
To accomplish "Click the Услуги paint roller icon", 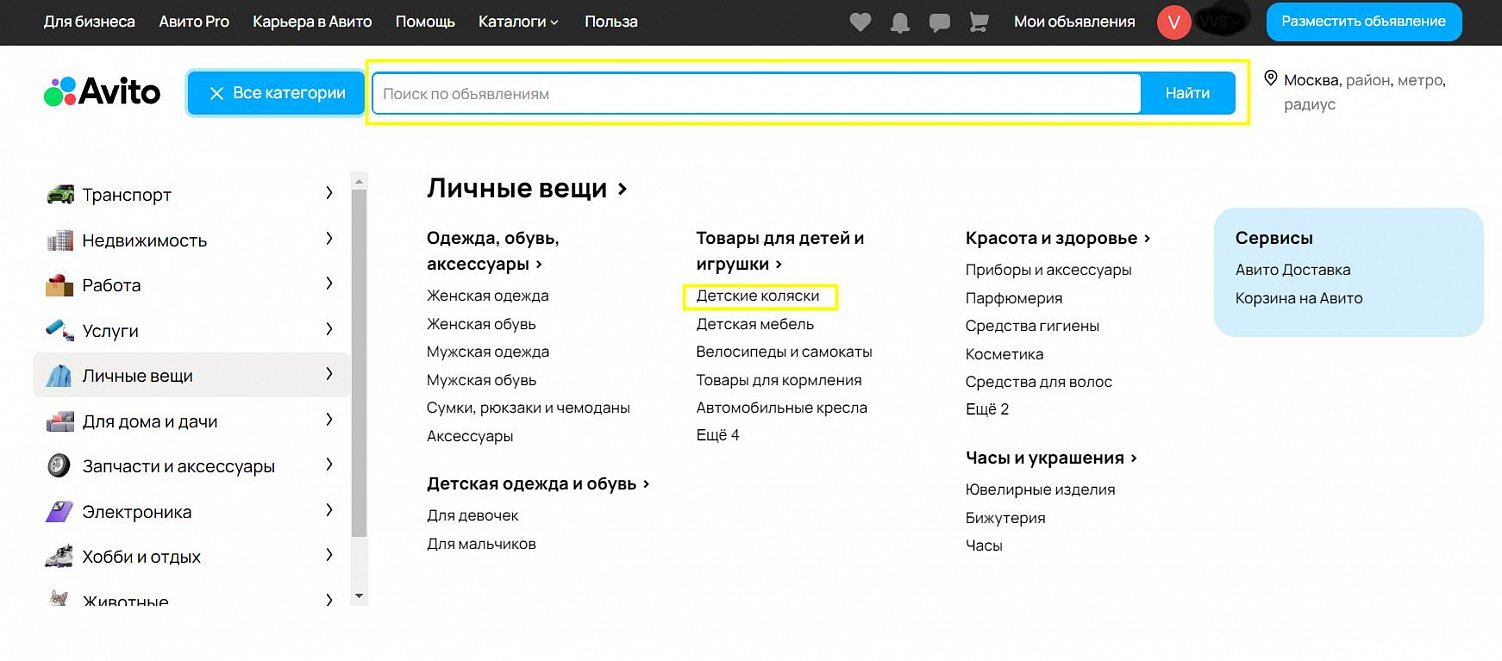I will coord(60,330).
